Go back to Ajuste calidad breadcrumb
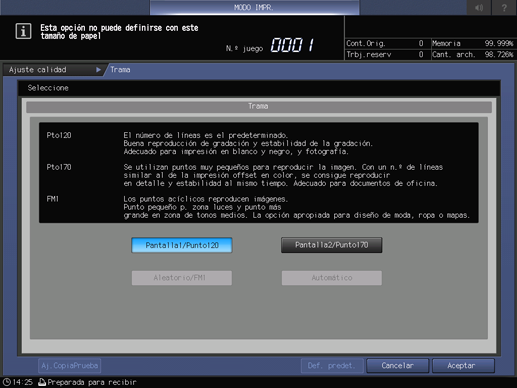Viewport: 517px width, 388px height. click(52, 70)
